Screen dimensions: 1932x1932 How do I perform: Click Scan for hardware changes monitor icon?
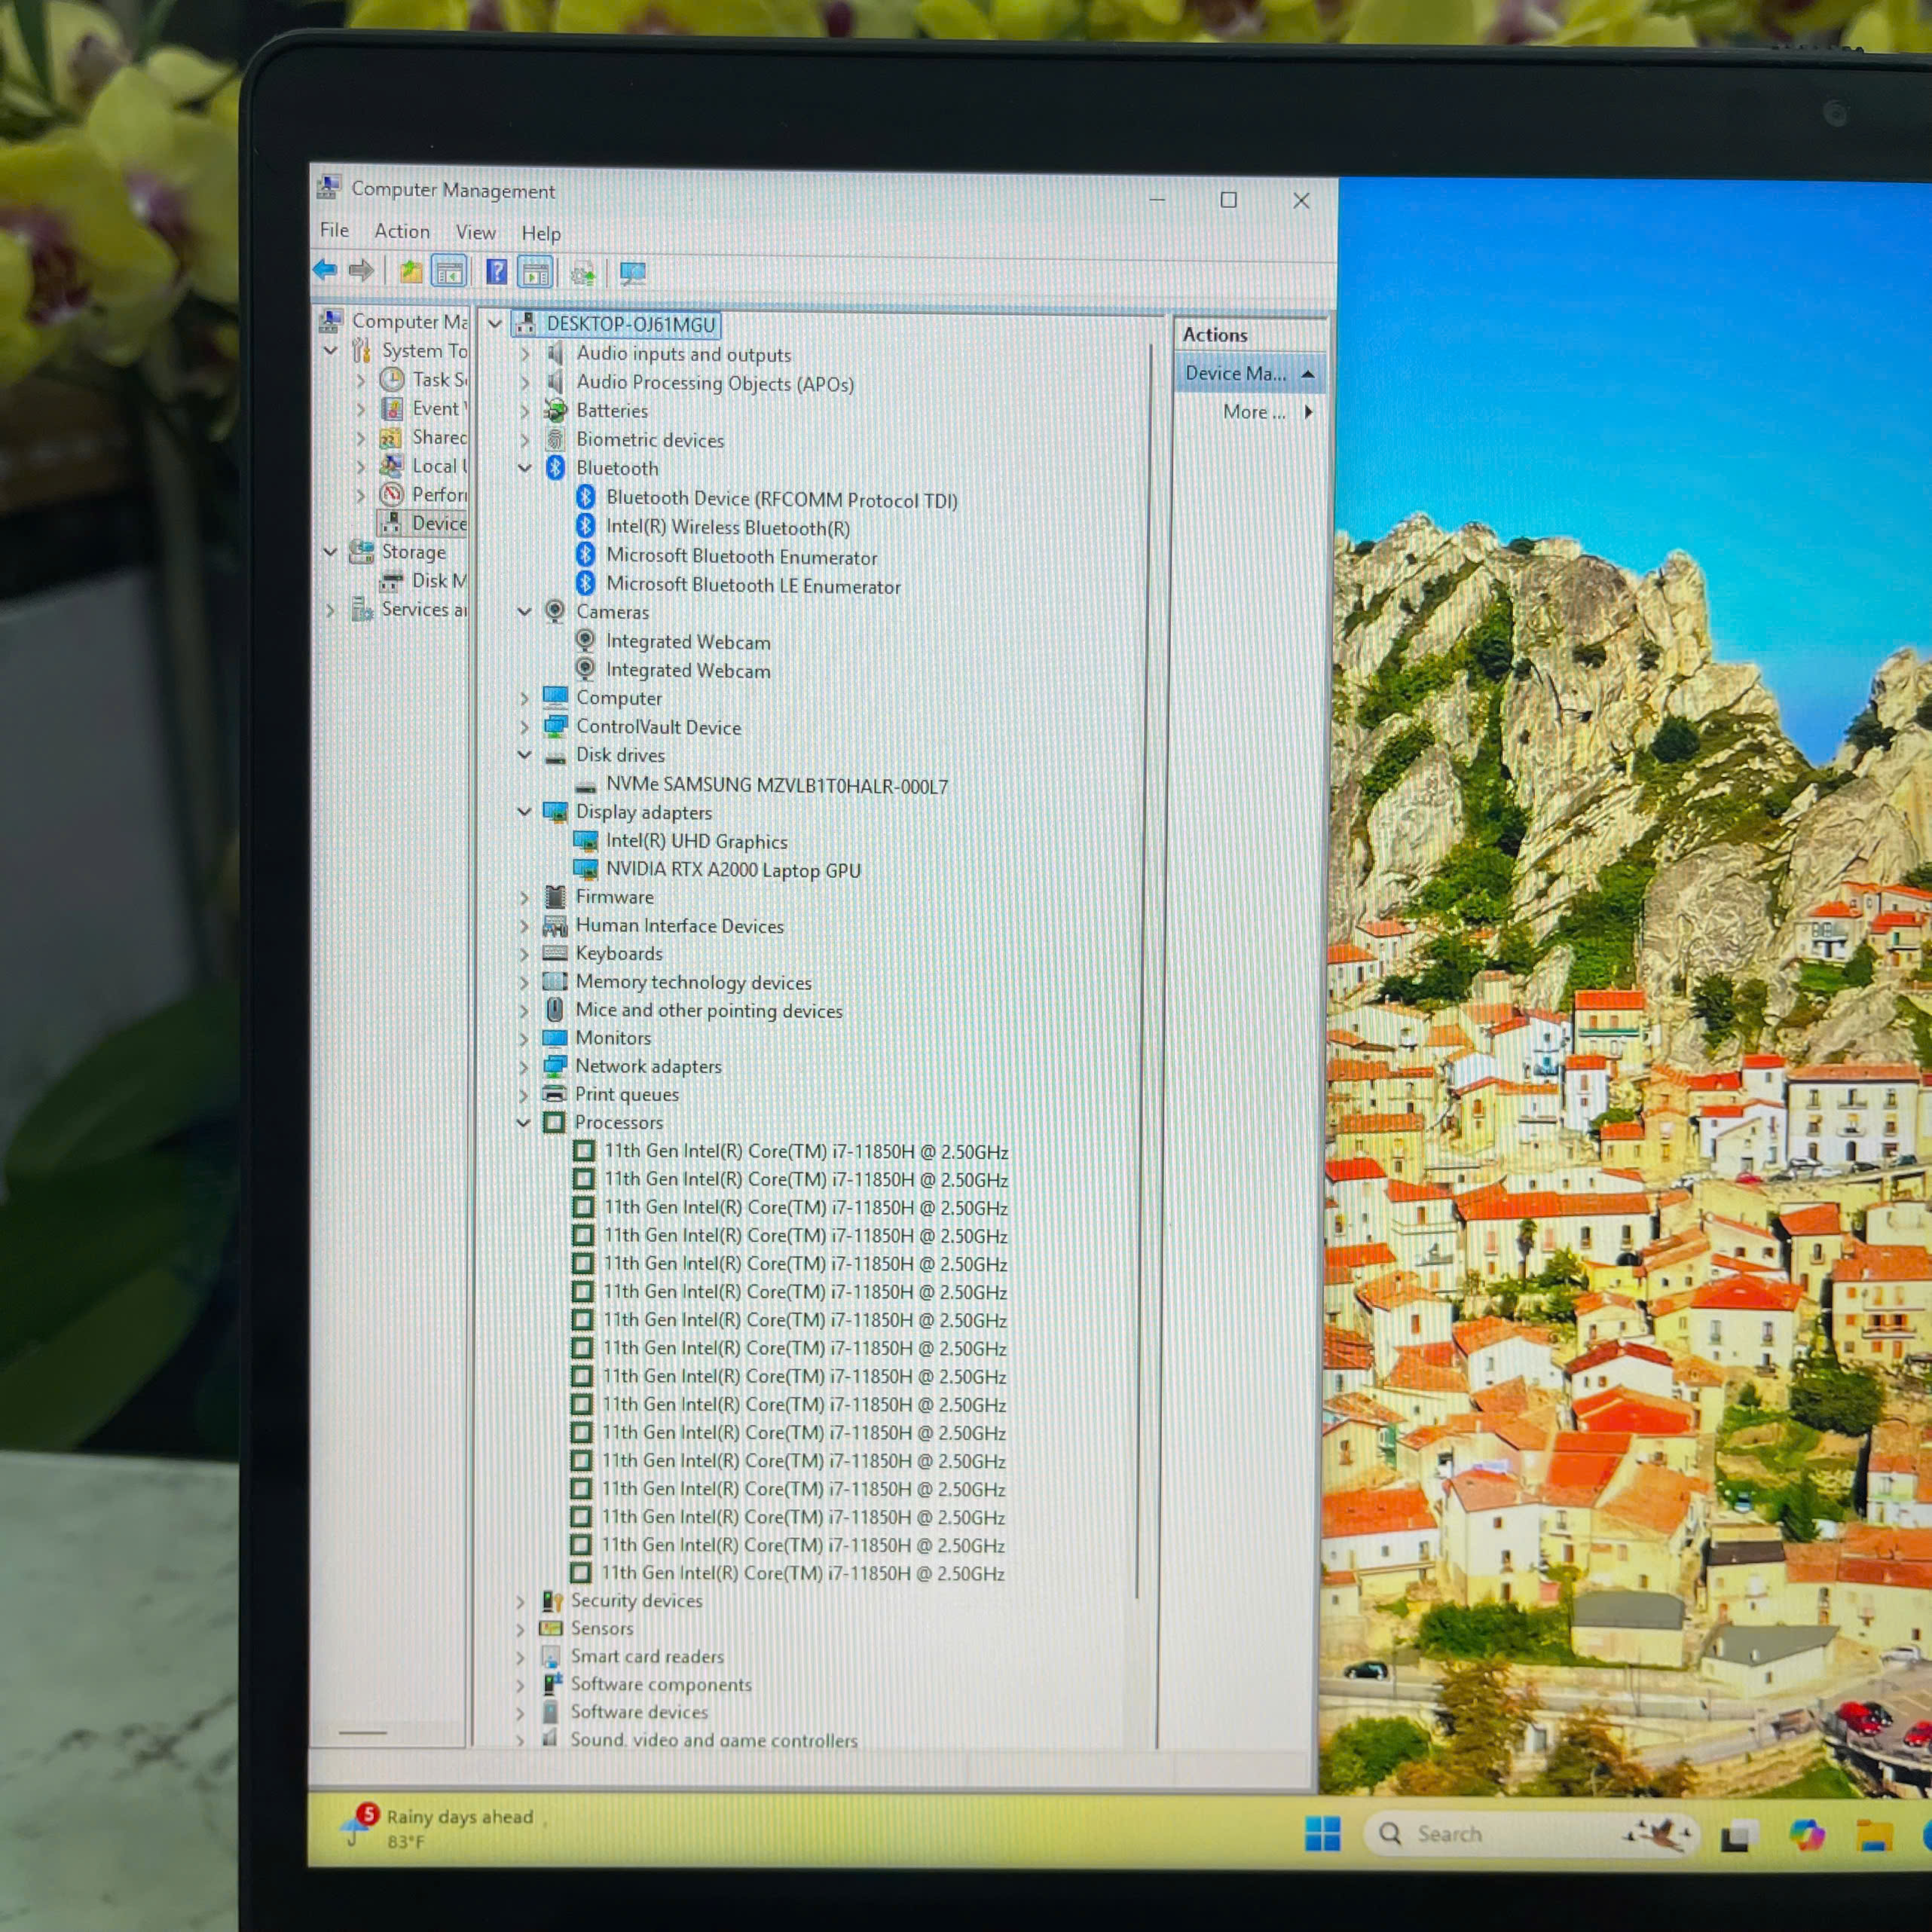[632, 273]
